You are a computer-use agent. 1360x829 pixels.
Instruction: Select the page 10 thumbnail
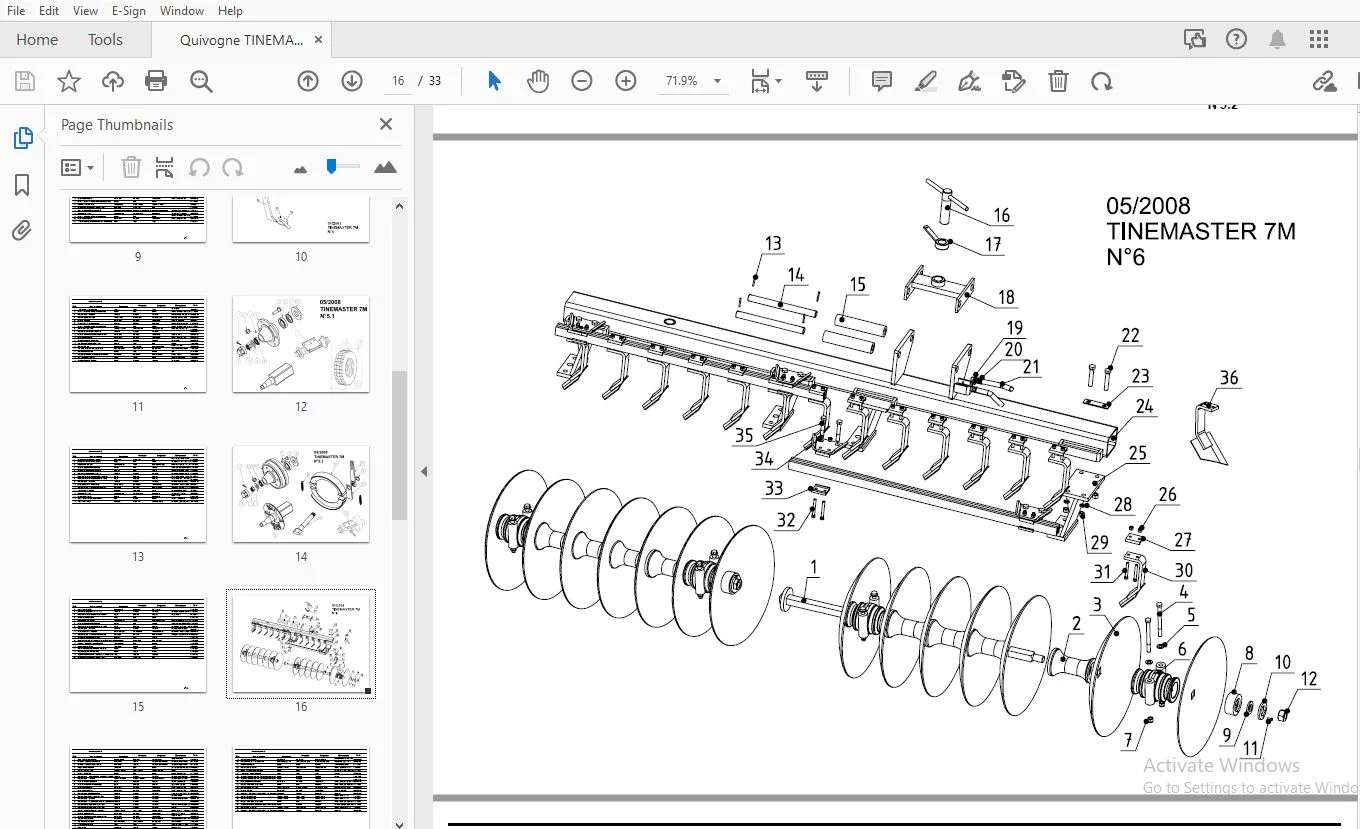[301, 220]
